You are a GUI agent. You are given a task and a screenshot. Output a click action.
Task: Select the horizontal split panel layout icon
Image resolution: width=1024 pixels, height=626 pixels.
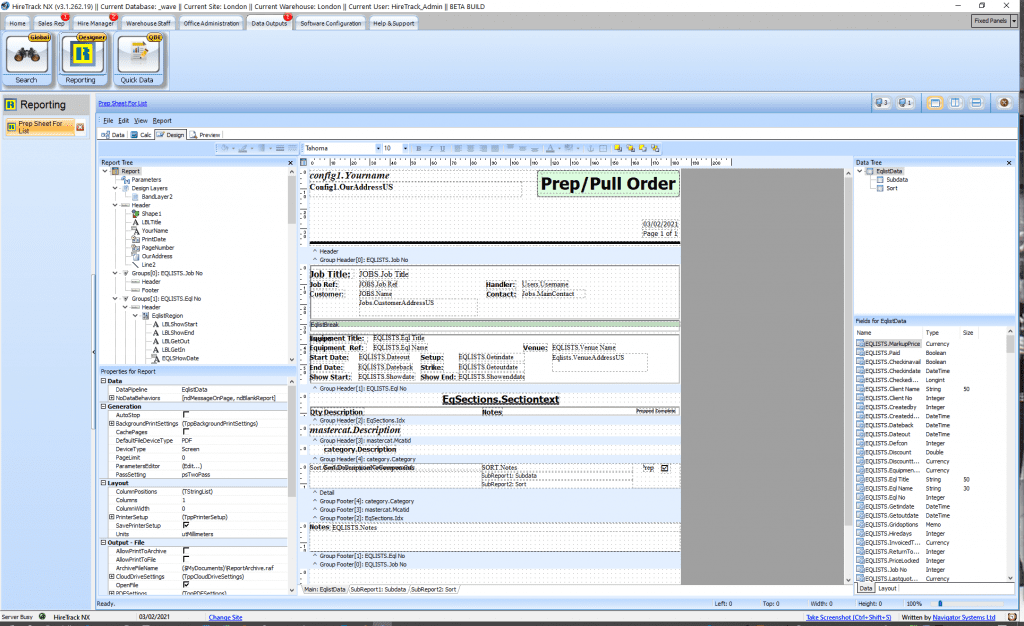tap(976, 103)
